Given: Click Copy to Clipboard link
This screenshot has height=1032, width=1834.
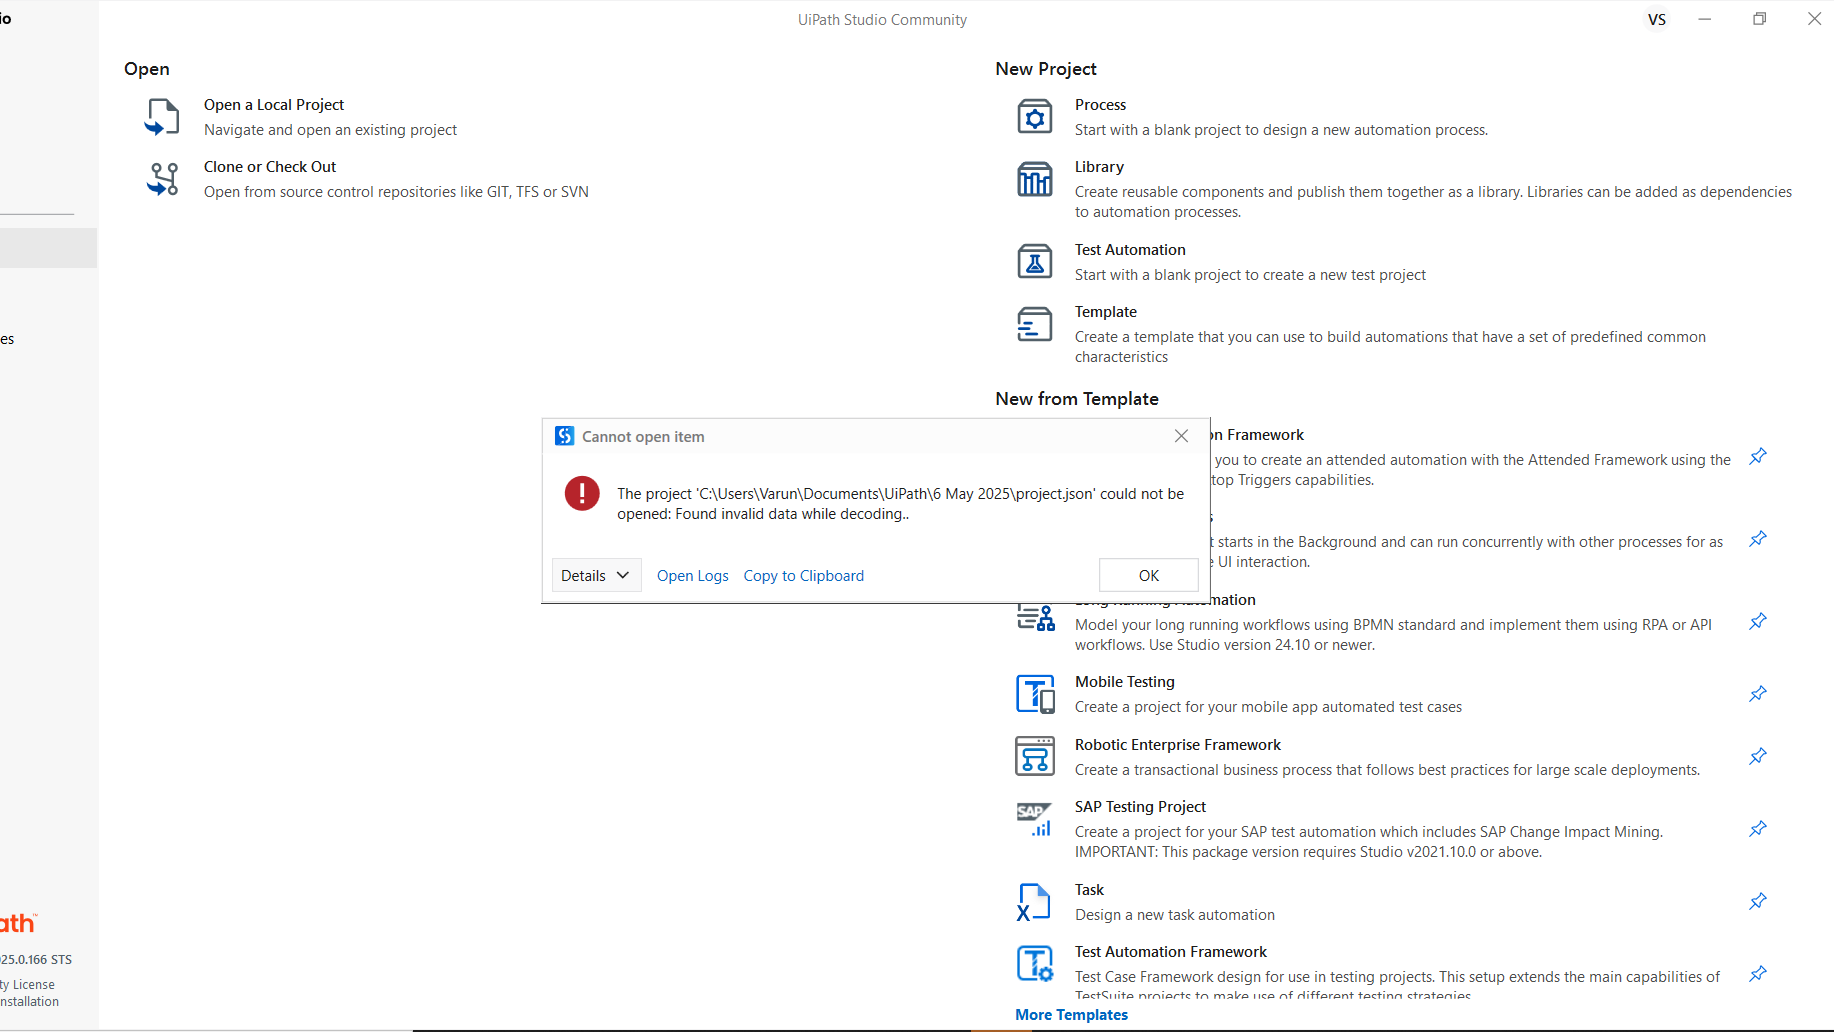Looking at the screenshot, I should tap(804, 576).
